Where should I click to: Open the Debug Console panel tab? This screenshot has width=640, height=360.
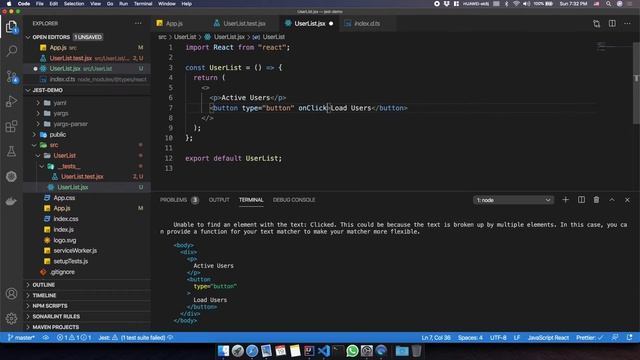[x=294, y=200]
